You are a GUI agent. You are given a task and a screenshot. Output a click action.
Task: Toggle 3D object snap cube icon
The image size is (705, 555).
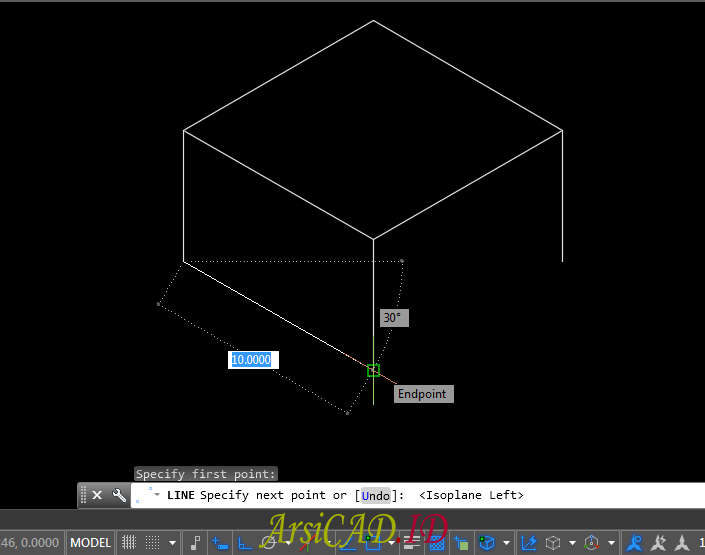pyautogui.click(x=486, y=543)
